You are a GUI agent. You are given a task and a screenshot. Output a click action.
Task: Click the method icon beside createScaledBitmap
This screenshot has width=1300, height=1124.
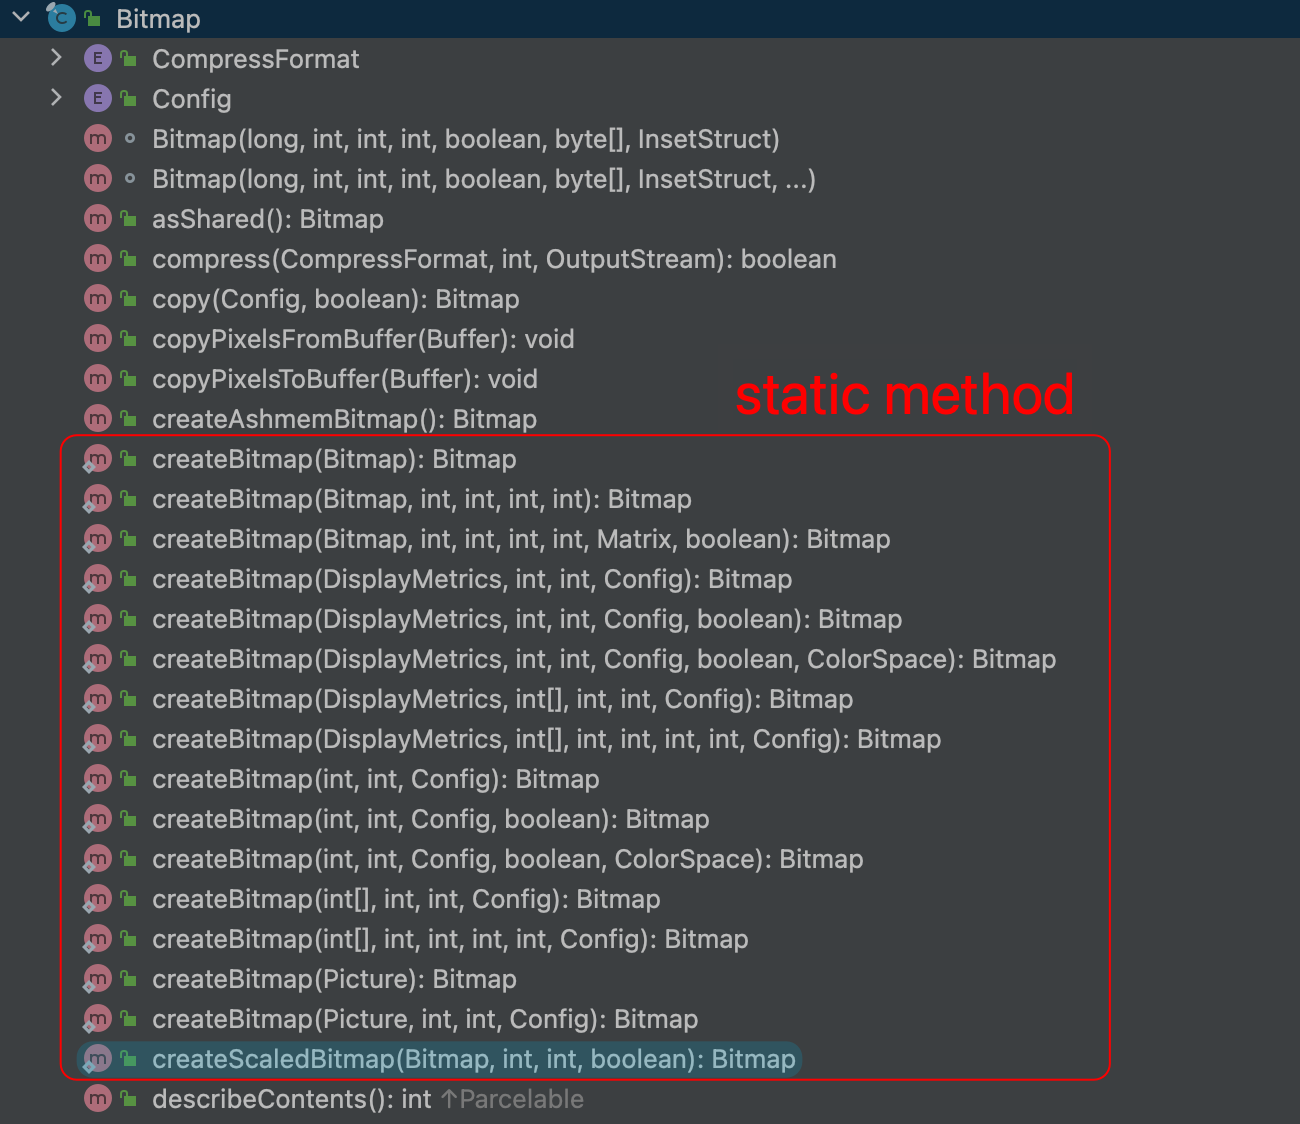coord(97,1059)
